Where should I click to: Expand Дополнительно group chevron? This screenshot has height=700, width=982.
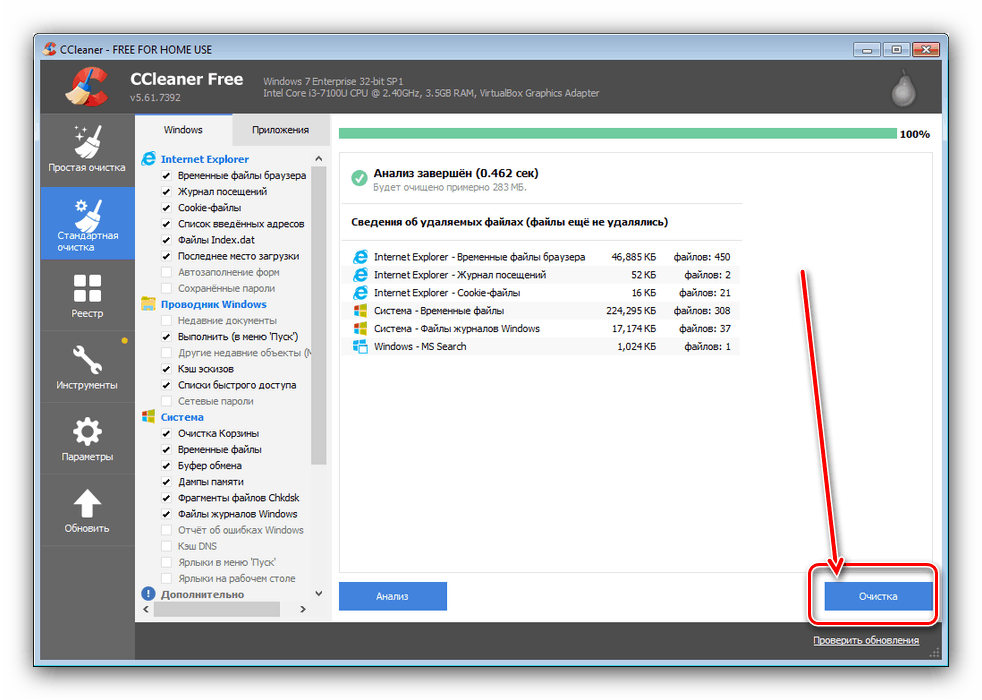(x=319, y=594)
